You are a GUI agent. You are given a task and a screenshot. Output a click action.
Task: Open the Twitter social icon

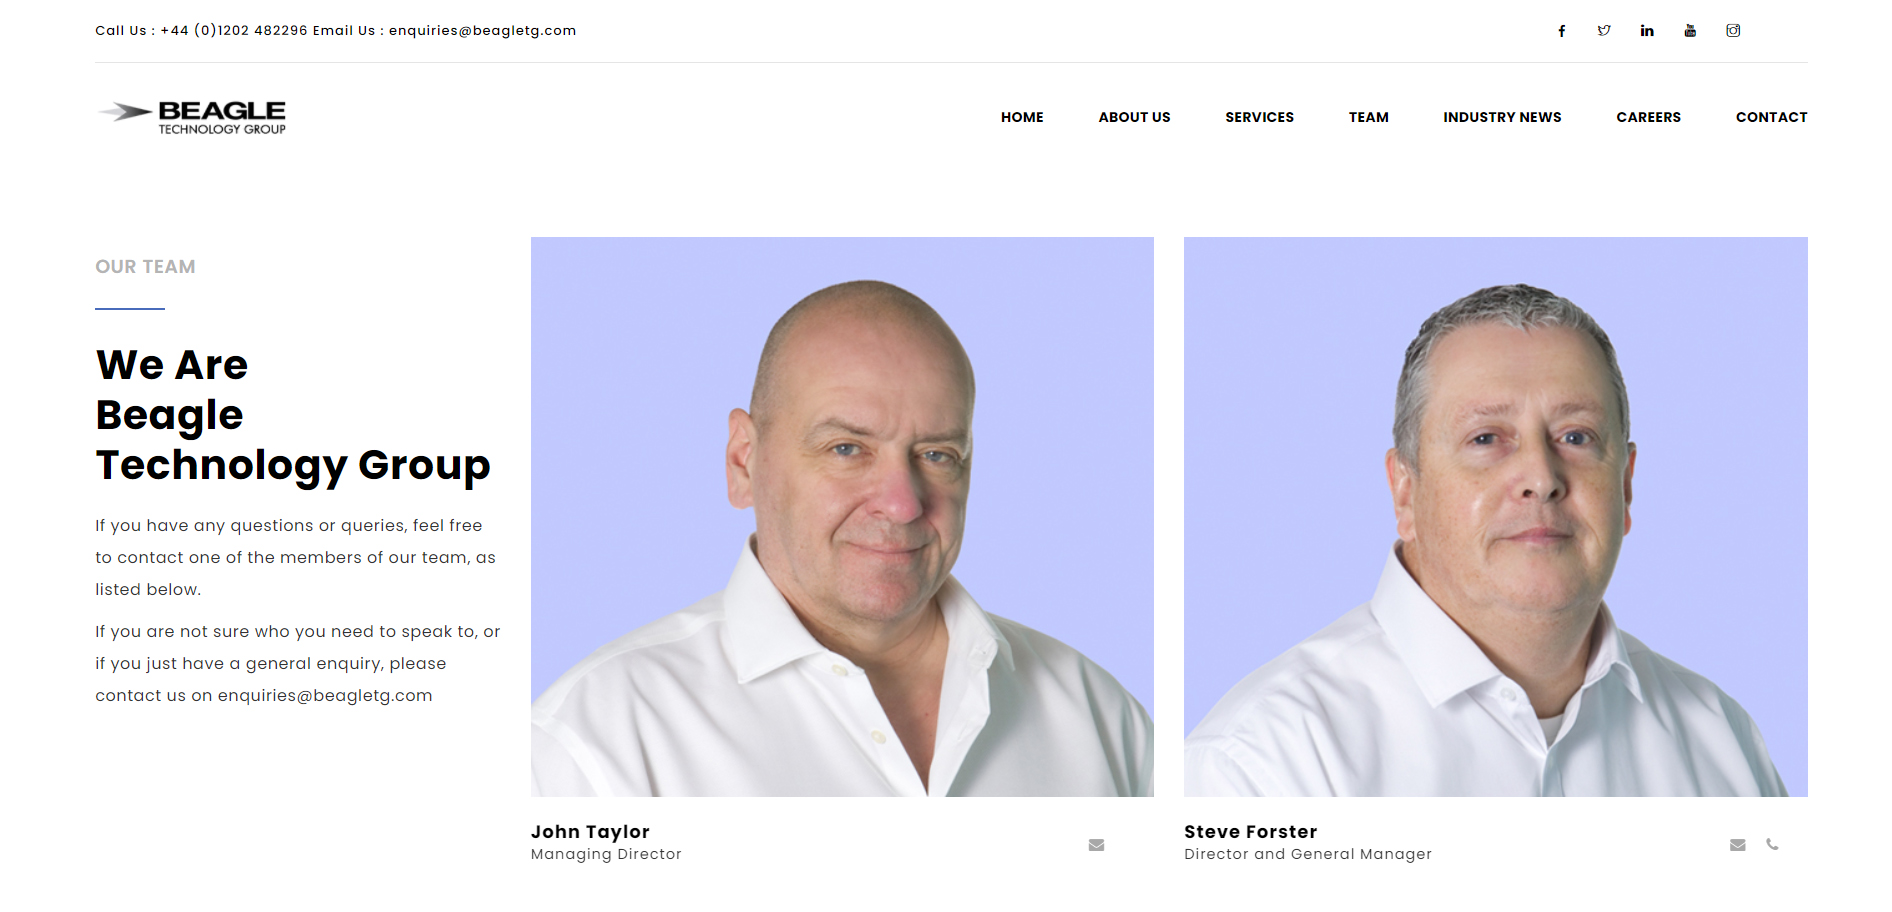pos(1604,31)
